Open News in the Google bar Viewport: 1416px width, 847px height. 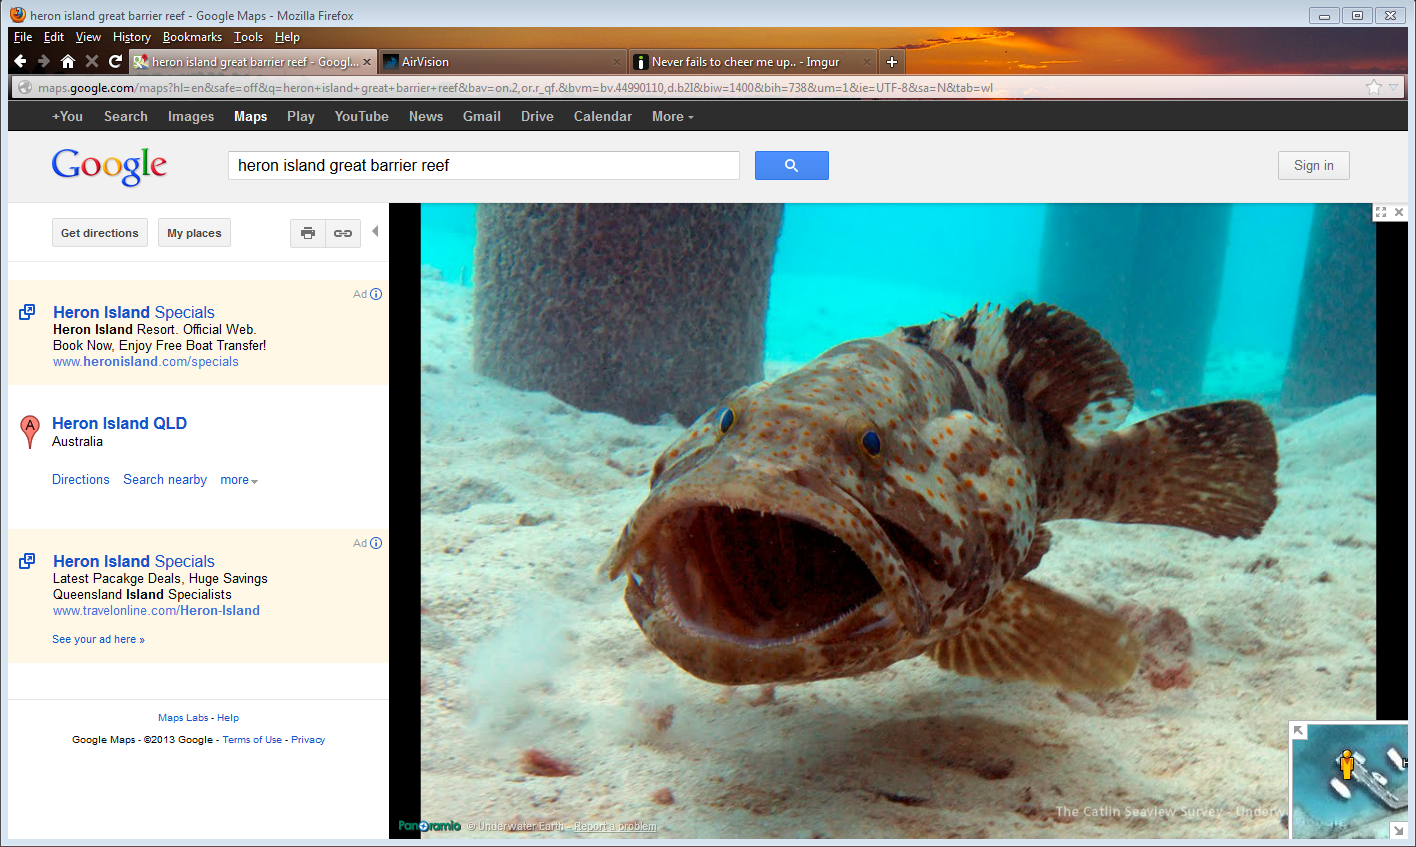[426, 117]
